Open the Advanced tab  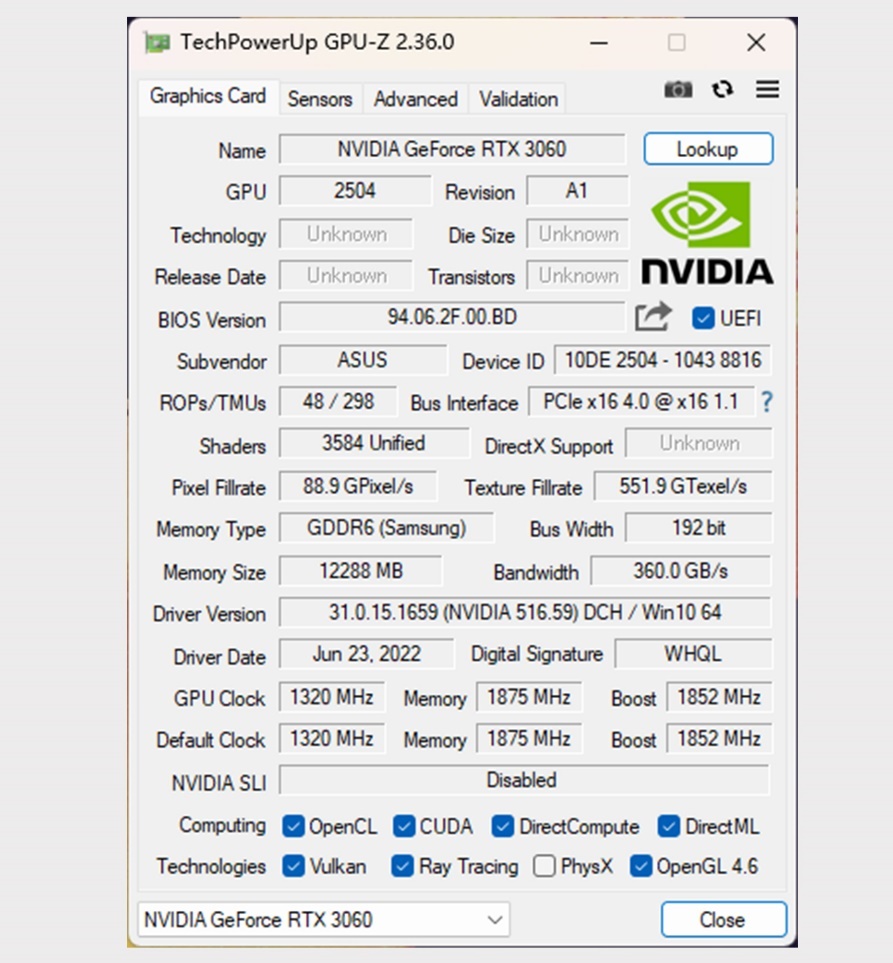(415, 99)
